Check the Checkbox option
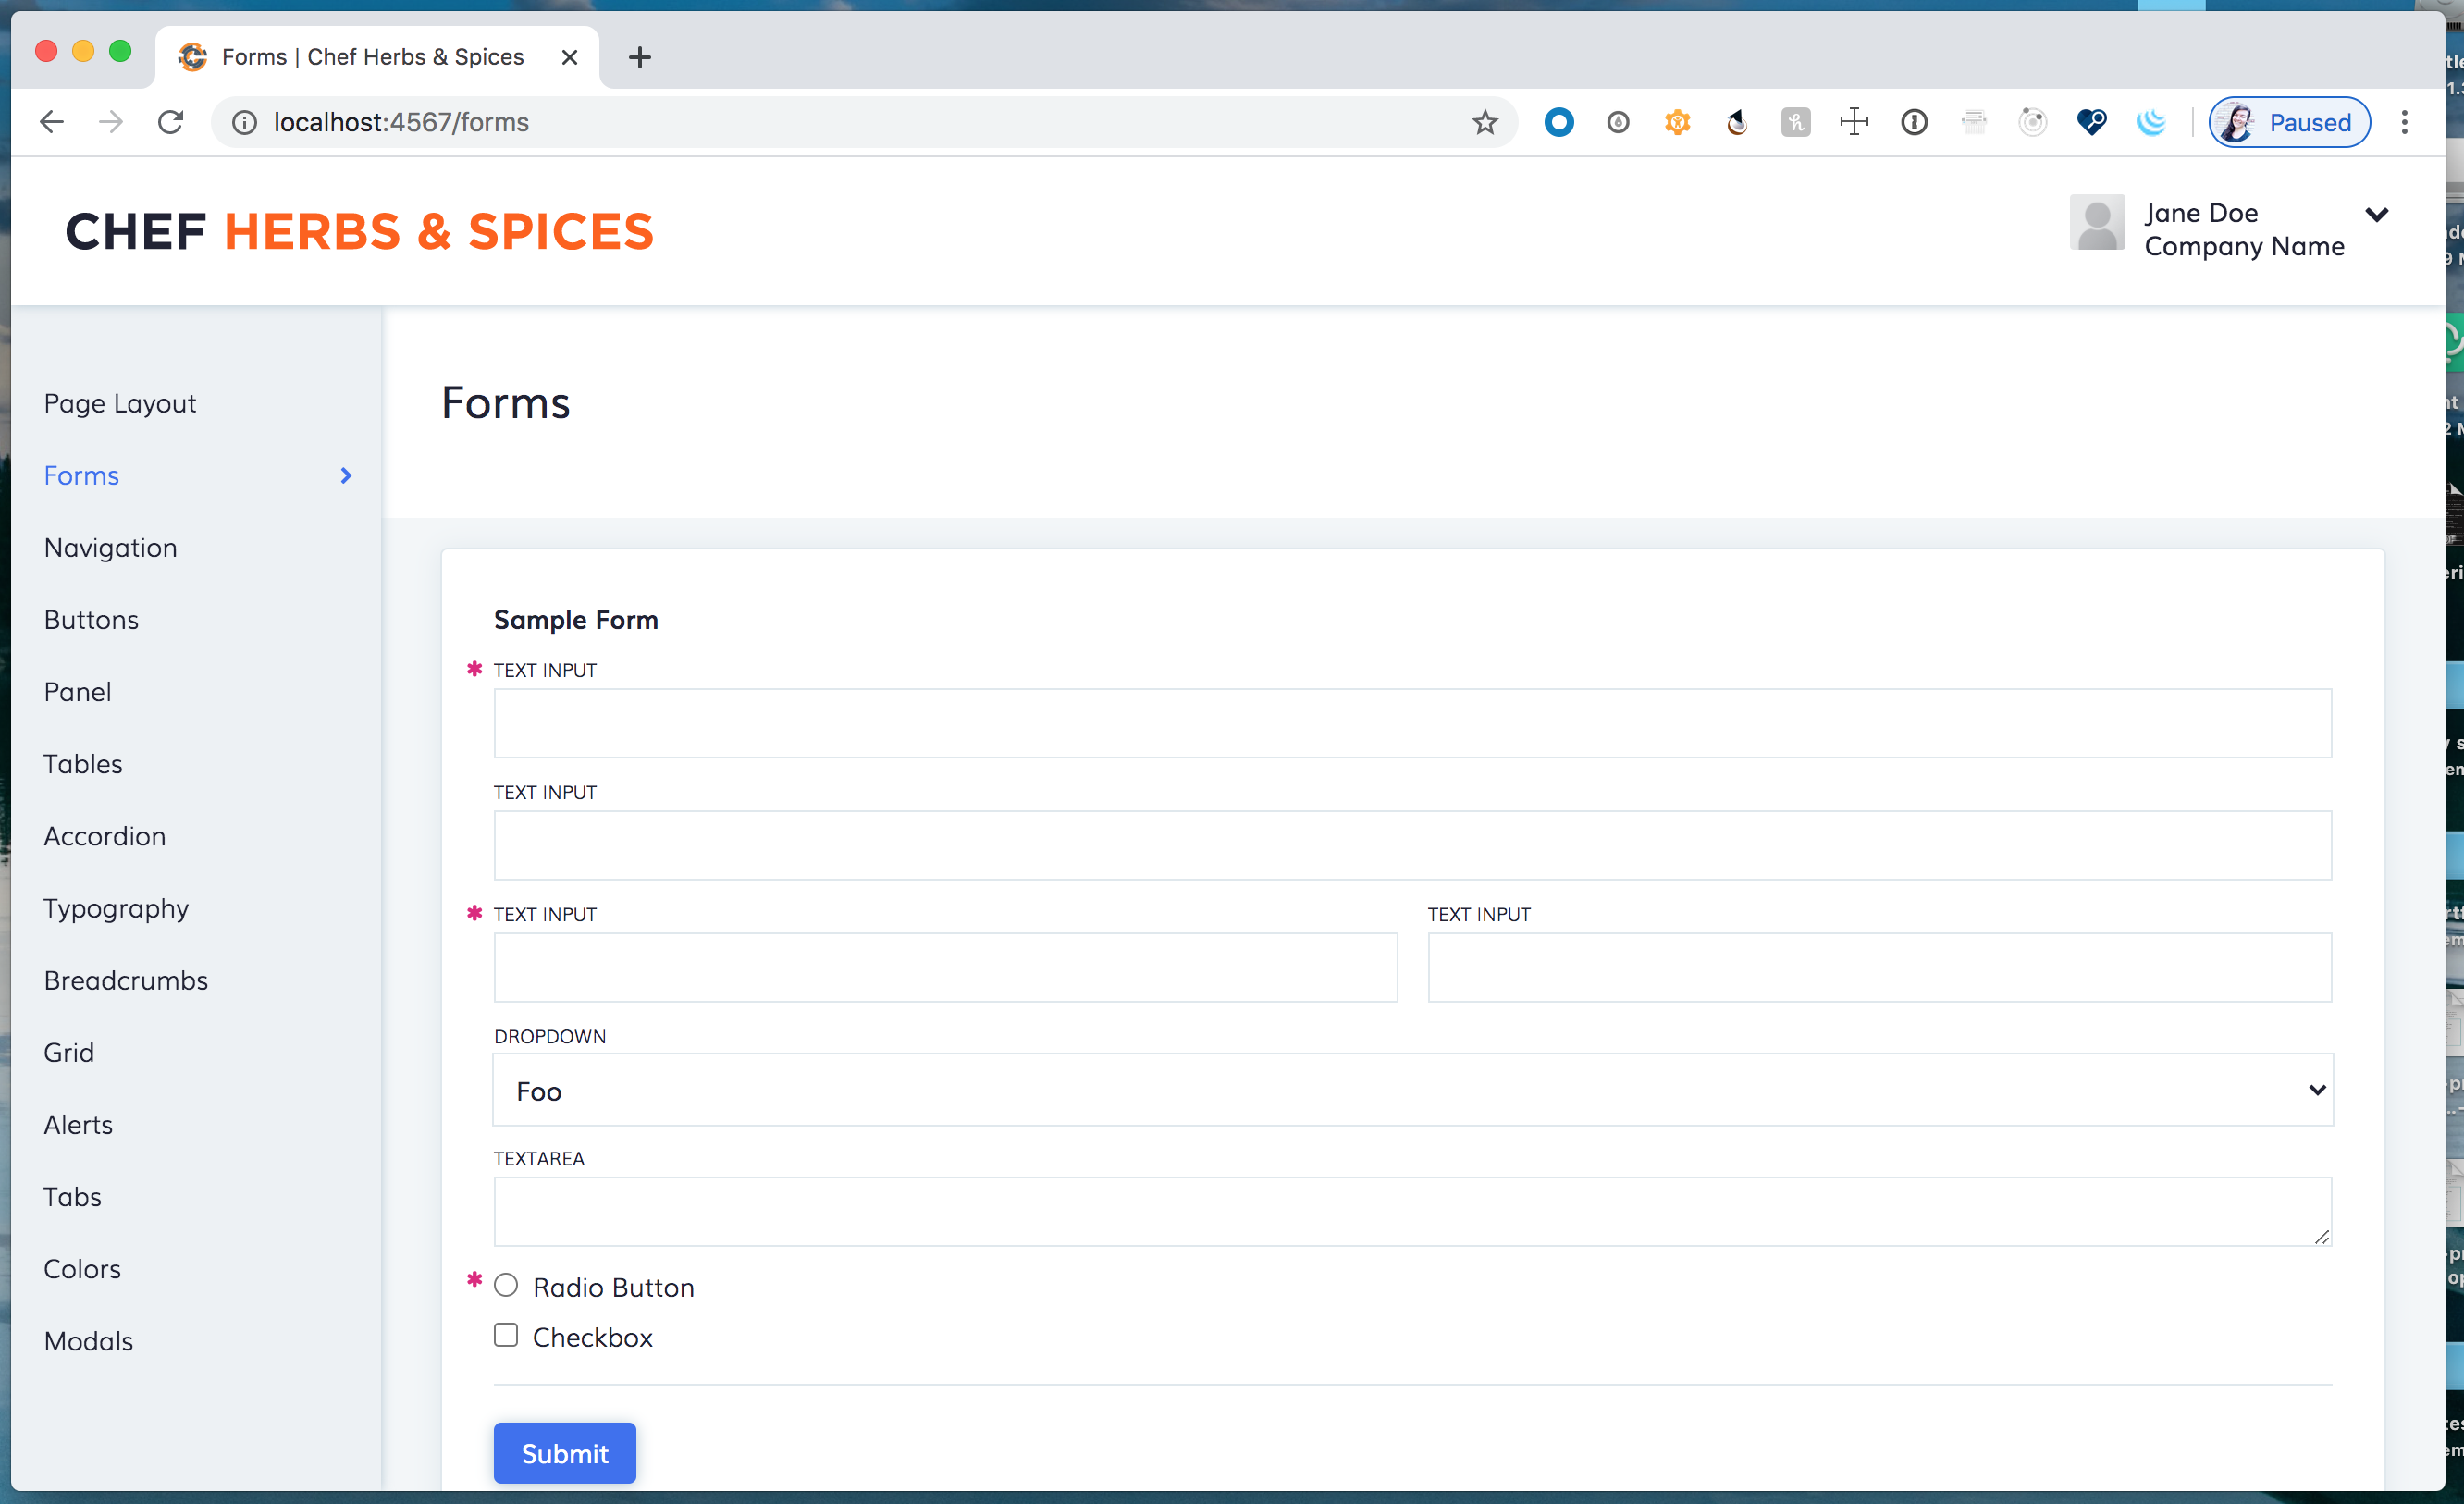 (506, 1335)
